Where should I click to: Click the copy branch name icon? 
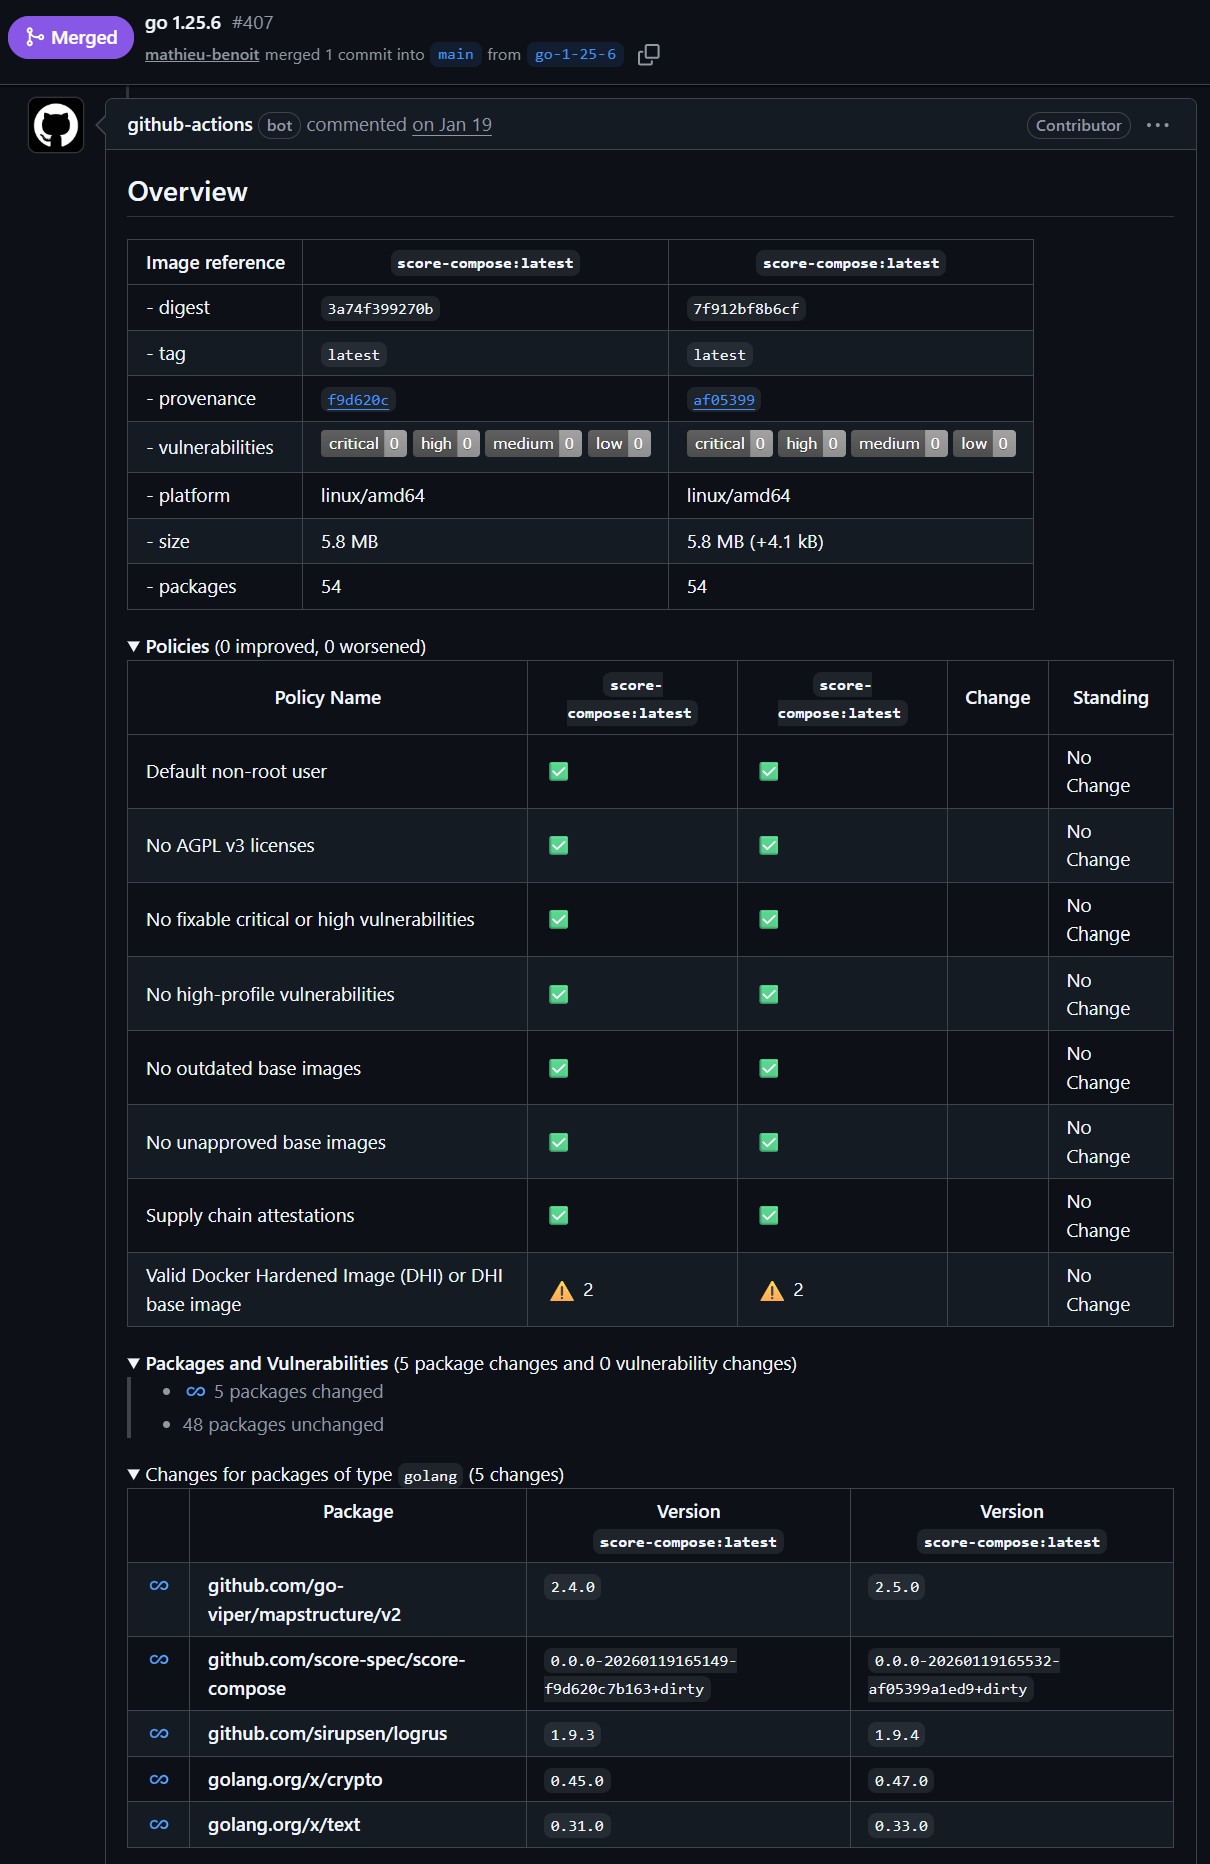coord(648,55)
